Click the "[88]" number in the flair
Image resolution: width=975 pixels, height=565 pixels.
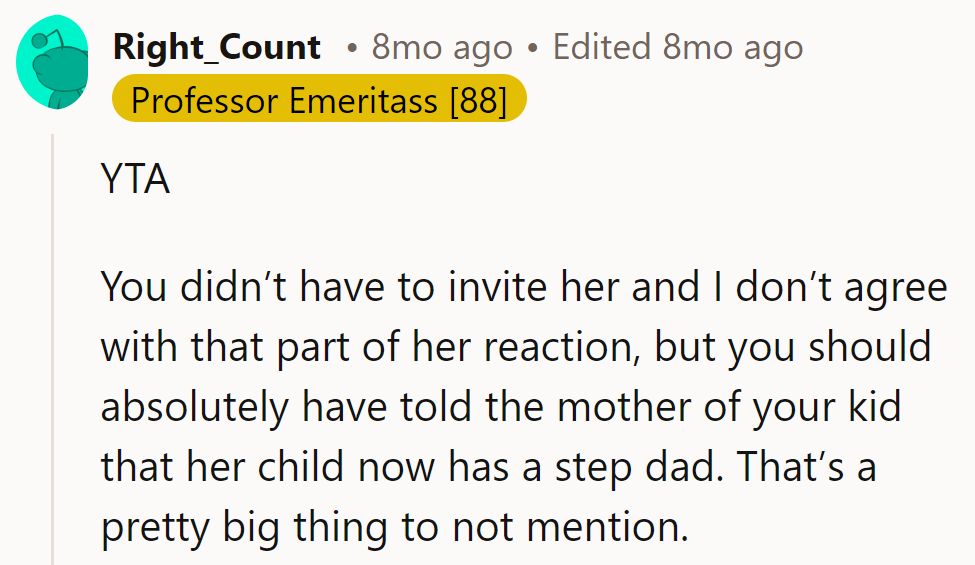coord(478,100)
